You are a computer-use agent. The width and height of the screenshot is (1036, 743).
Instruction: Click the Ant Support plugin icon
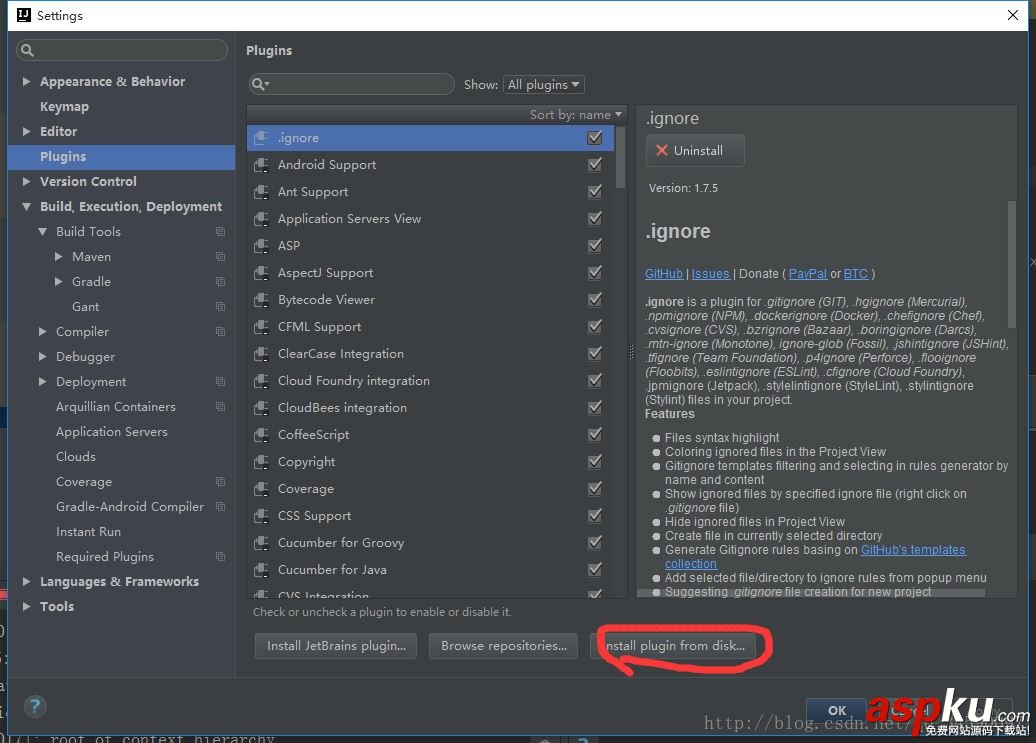pos(261,192)
